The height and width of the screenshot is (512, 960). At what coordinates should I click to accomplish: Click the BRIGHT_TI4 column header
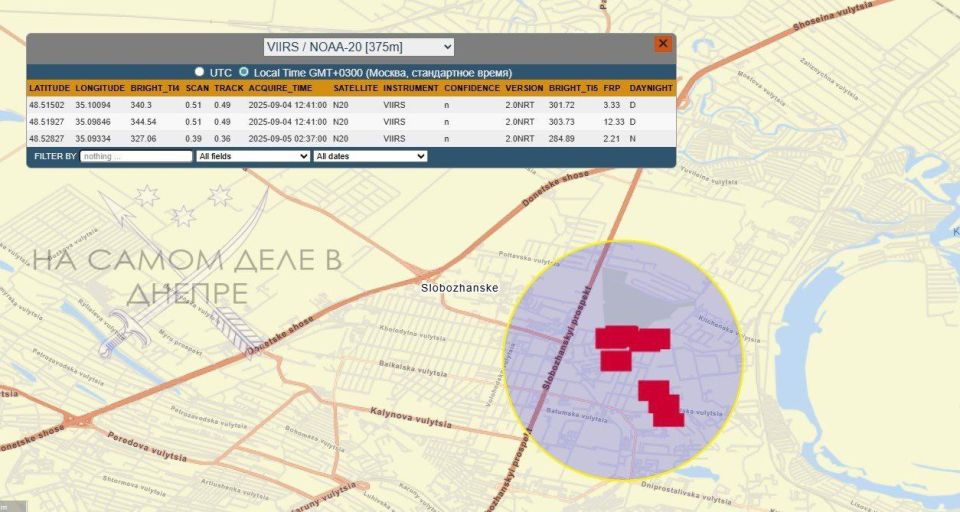coord(153,88)
